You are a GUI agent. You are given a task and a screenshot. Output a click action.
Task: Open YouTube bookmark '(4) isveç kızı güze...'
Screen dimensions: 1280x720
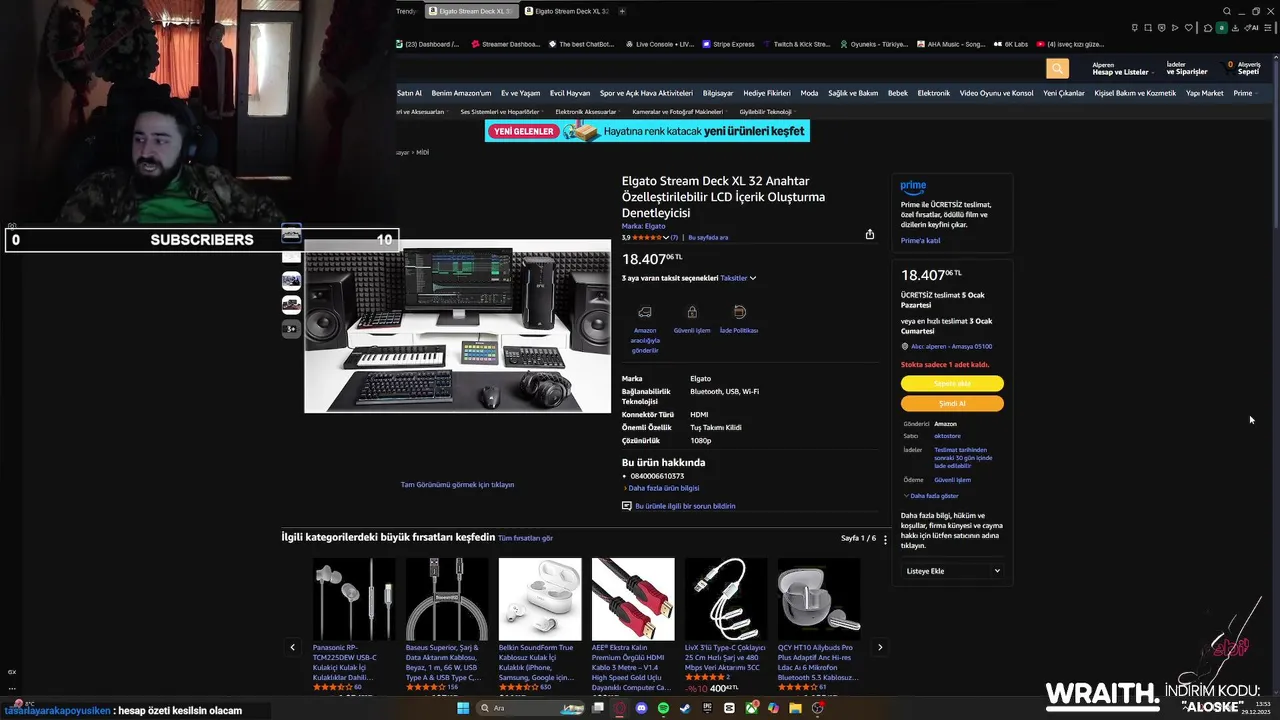1070,44
